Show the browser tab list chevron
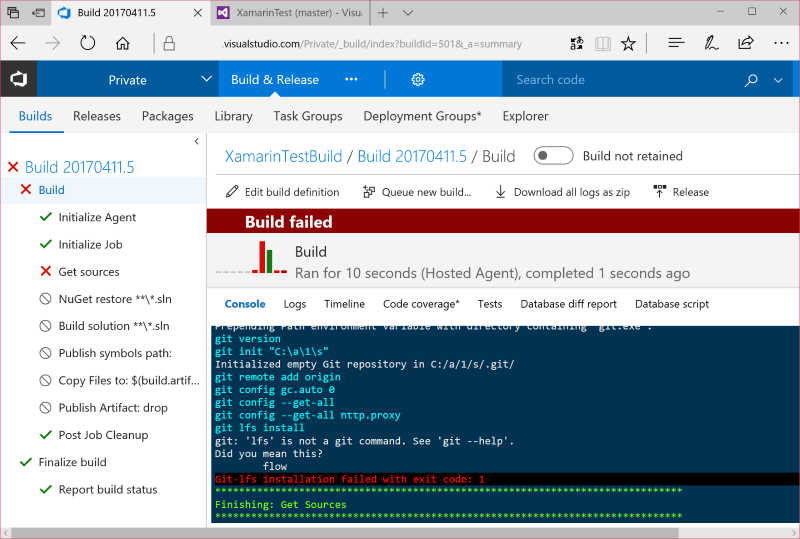The width and height of the screenshot is (800, 539). coord(408,13)
